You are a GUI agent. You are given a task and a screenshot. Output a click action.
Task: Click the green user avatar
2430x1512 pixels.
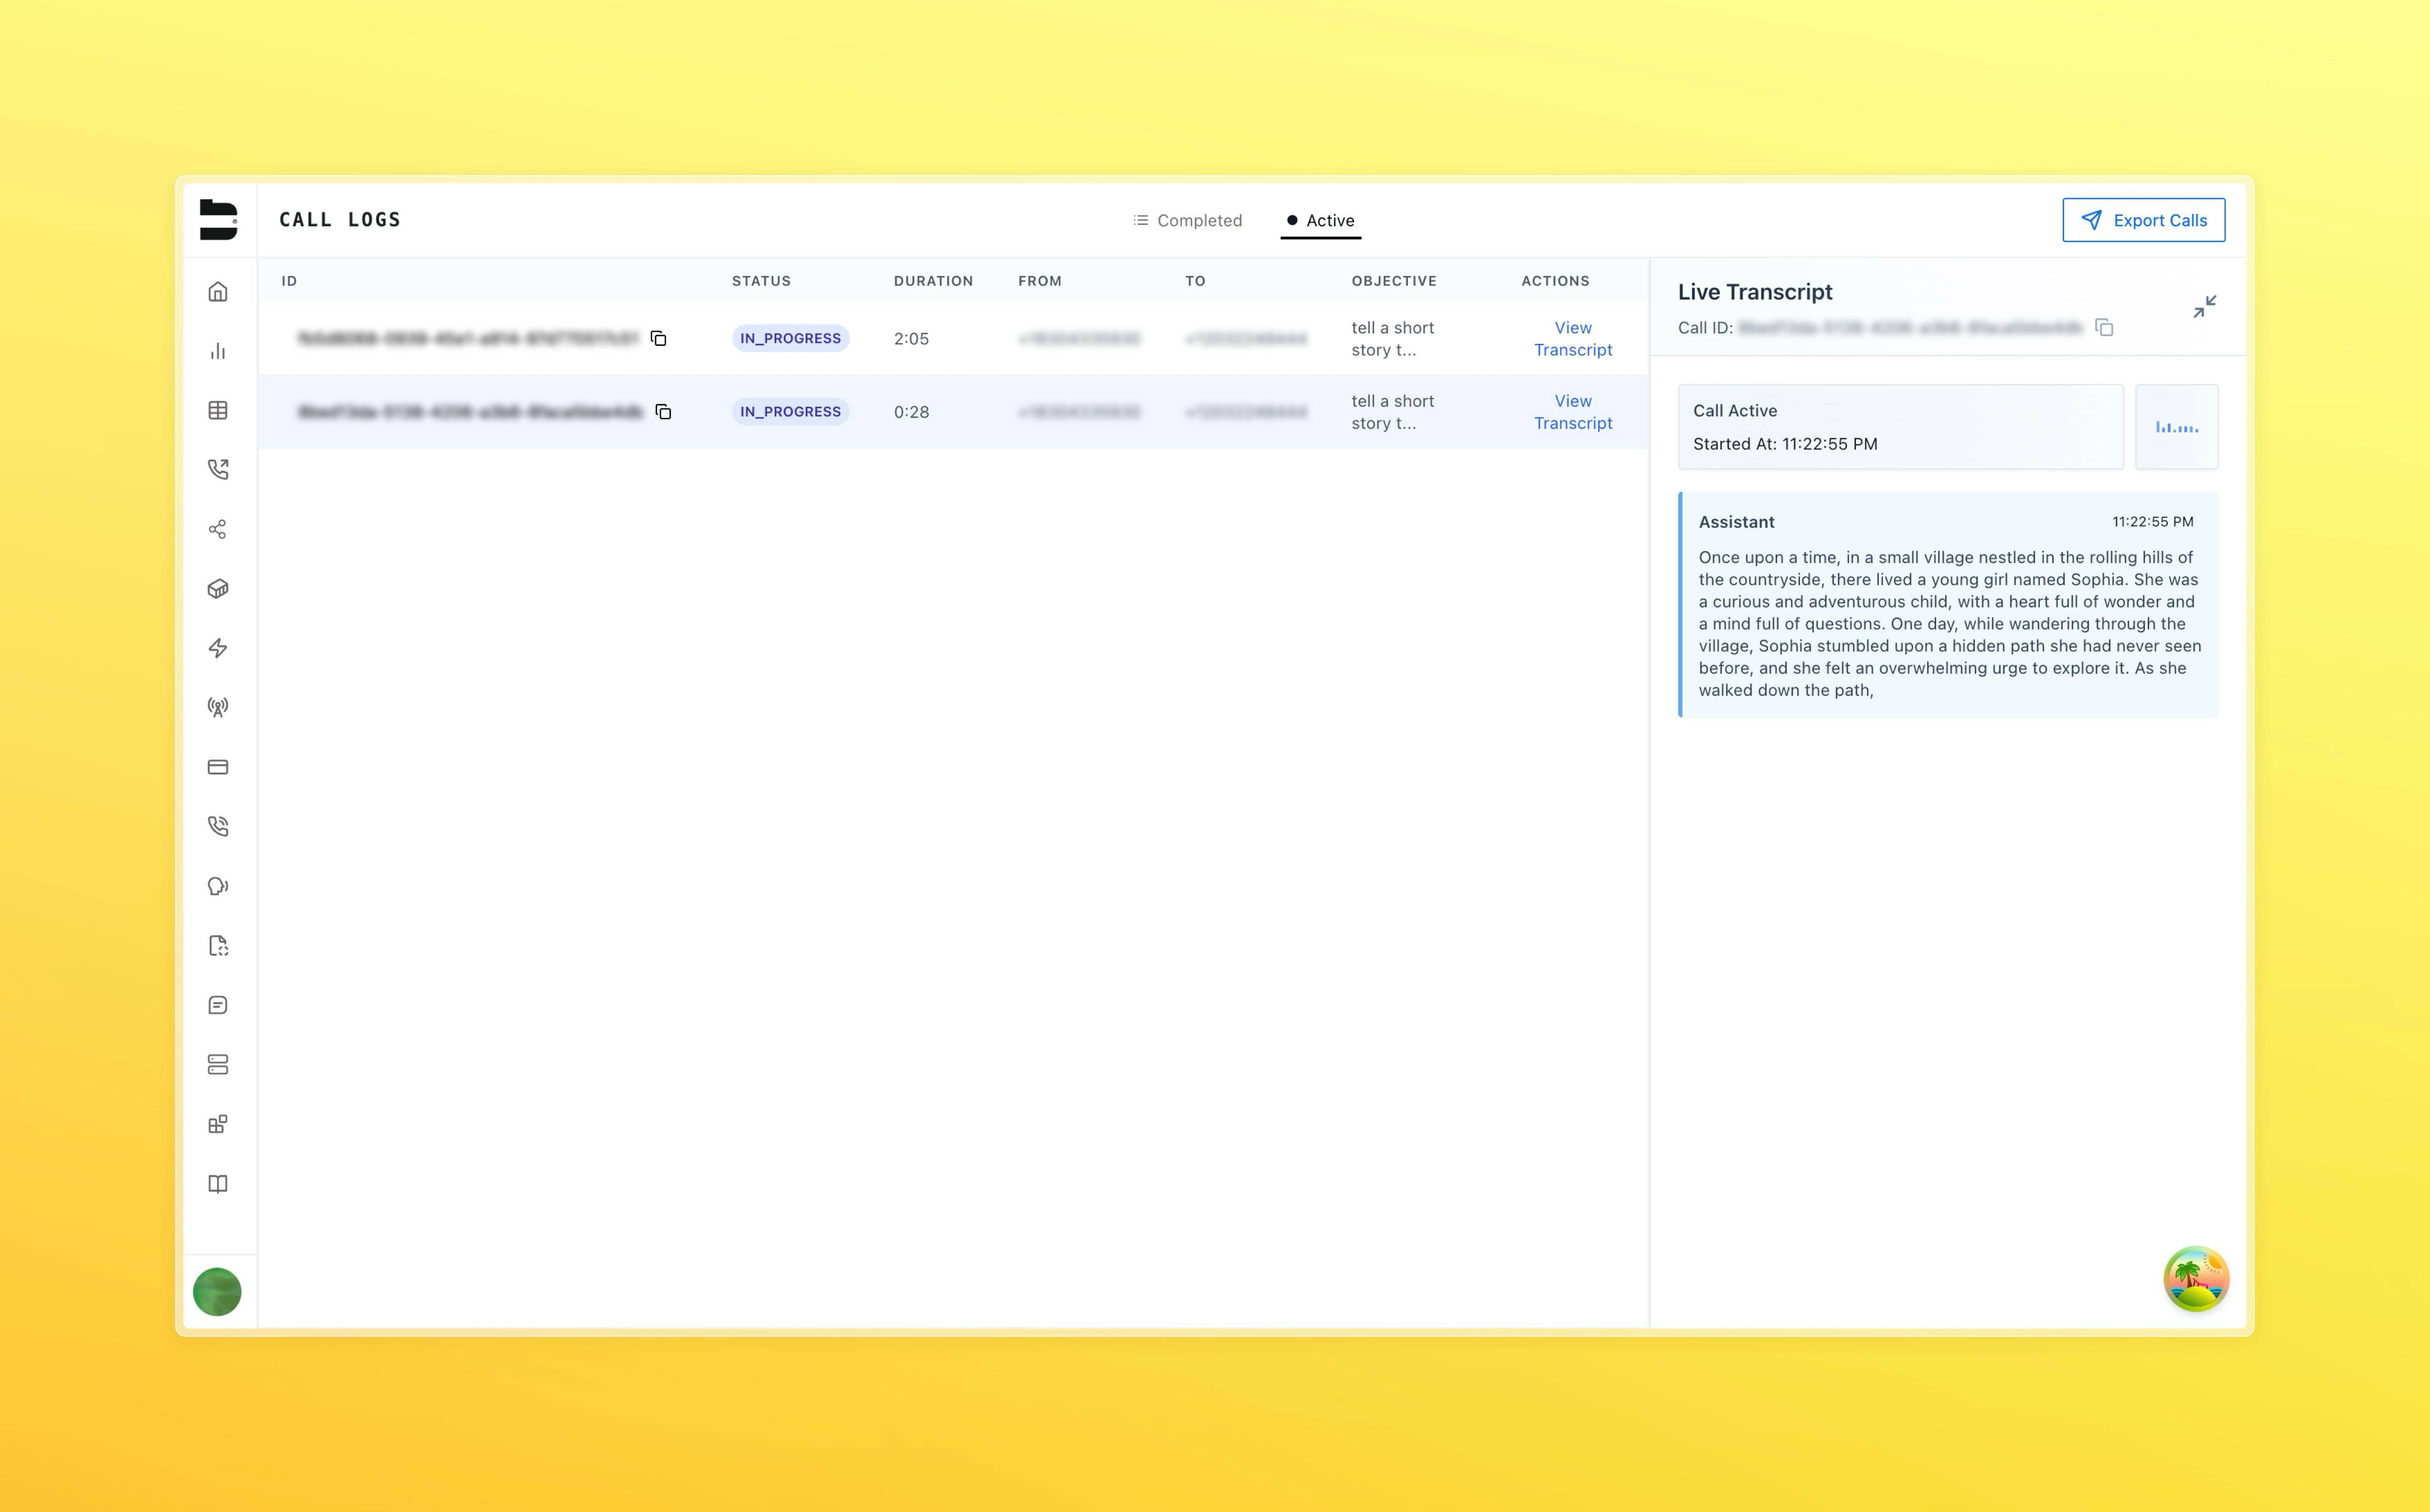click(x=217, y=1292)
